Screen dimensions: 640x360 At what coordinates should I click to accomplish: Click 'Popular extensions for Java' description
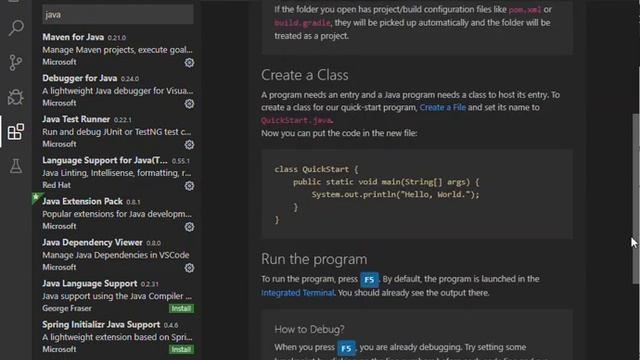[x=117, y=214]
